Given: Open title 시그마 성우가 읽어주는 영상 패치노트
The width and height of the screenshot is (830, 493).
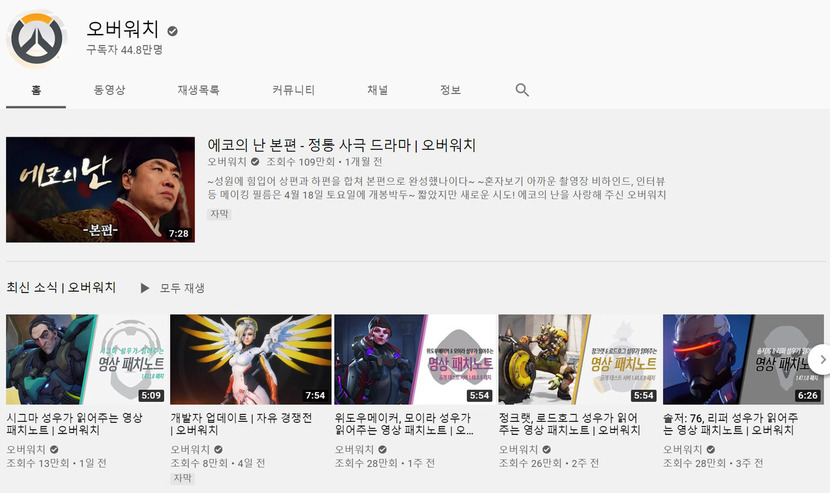Looking at the screenshot, I should [x=75, y=424].
